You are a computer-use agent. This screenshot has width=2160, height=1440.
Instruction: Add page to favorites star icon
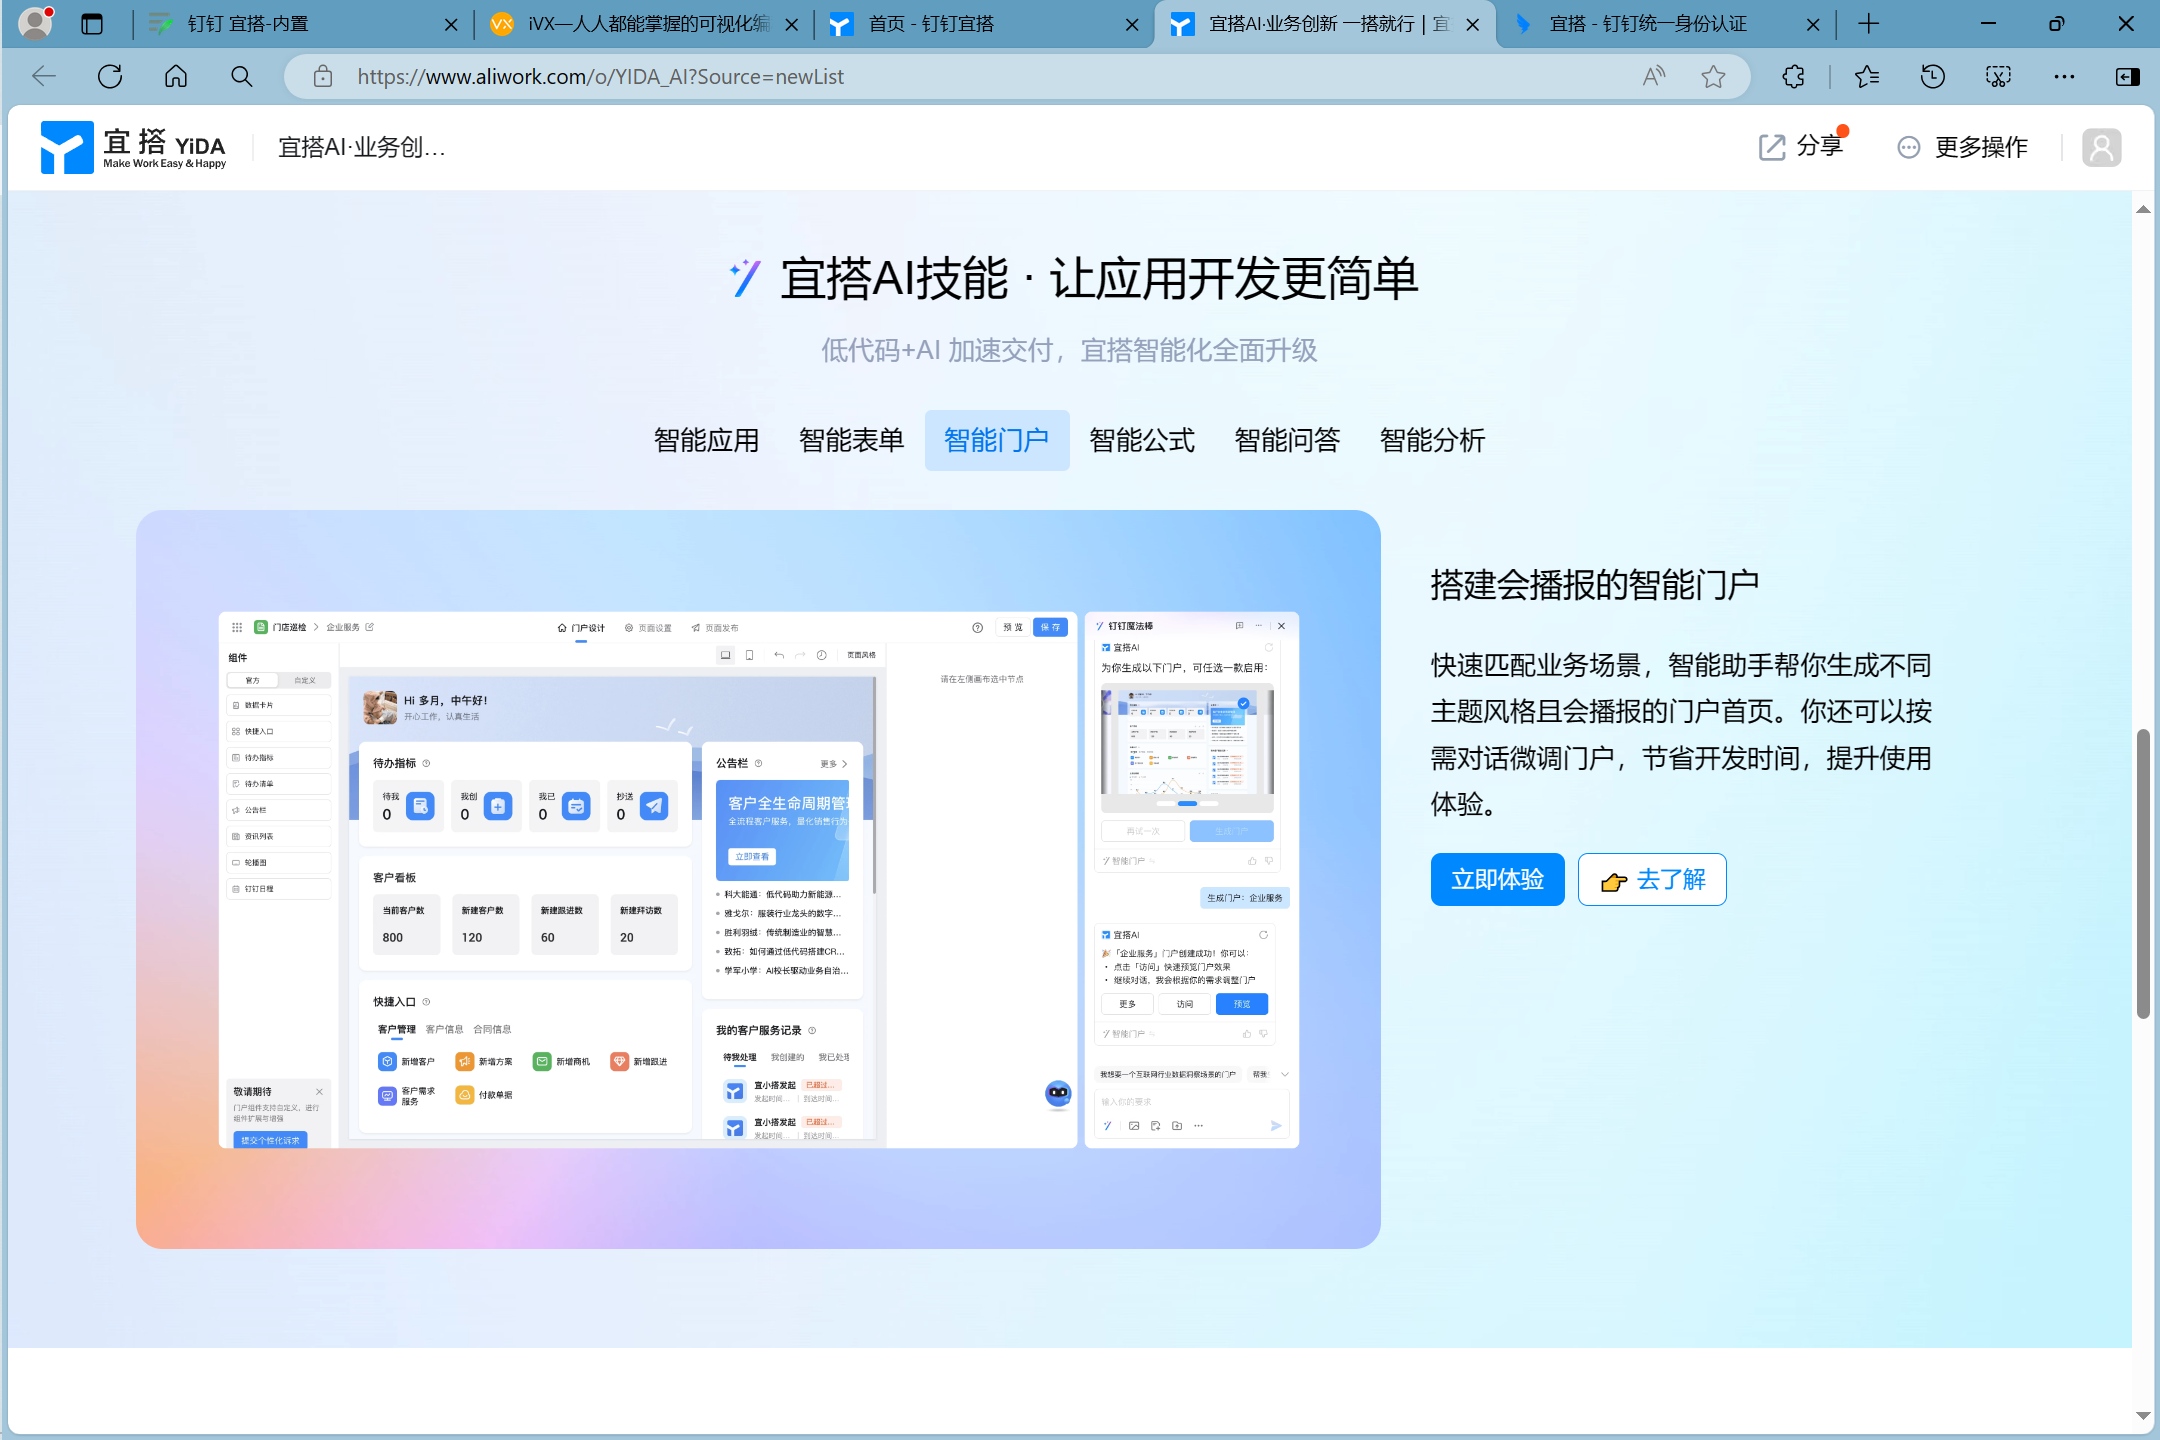pyautogui.click(x=1713, y=76)
